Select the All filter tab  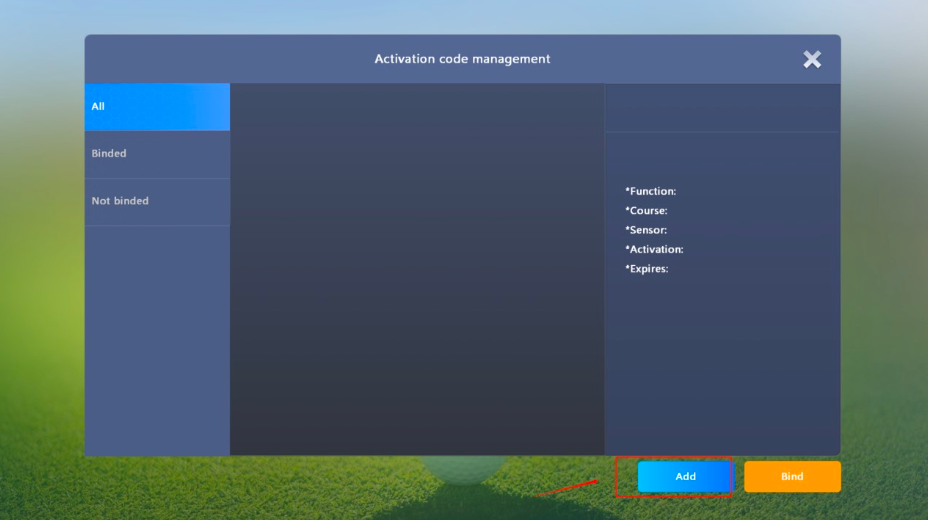pos(157,106)
